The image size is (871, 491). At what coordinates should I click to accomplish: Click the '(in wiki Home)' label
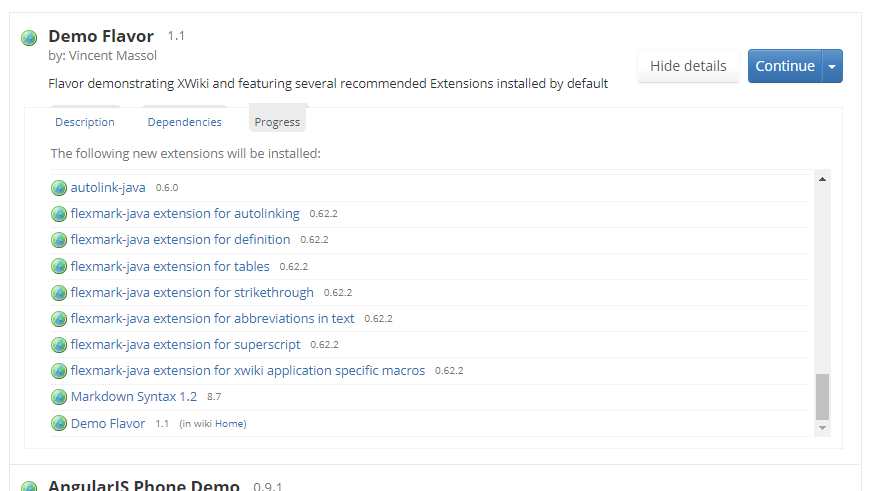[213, 424]
